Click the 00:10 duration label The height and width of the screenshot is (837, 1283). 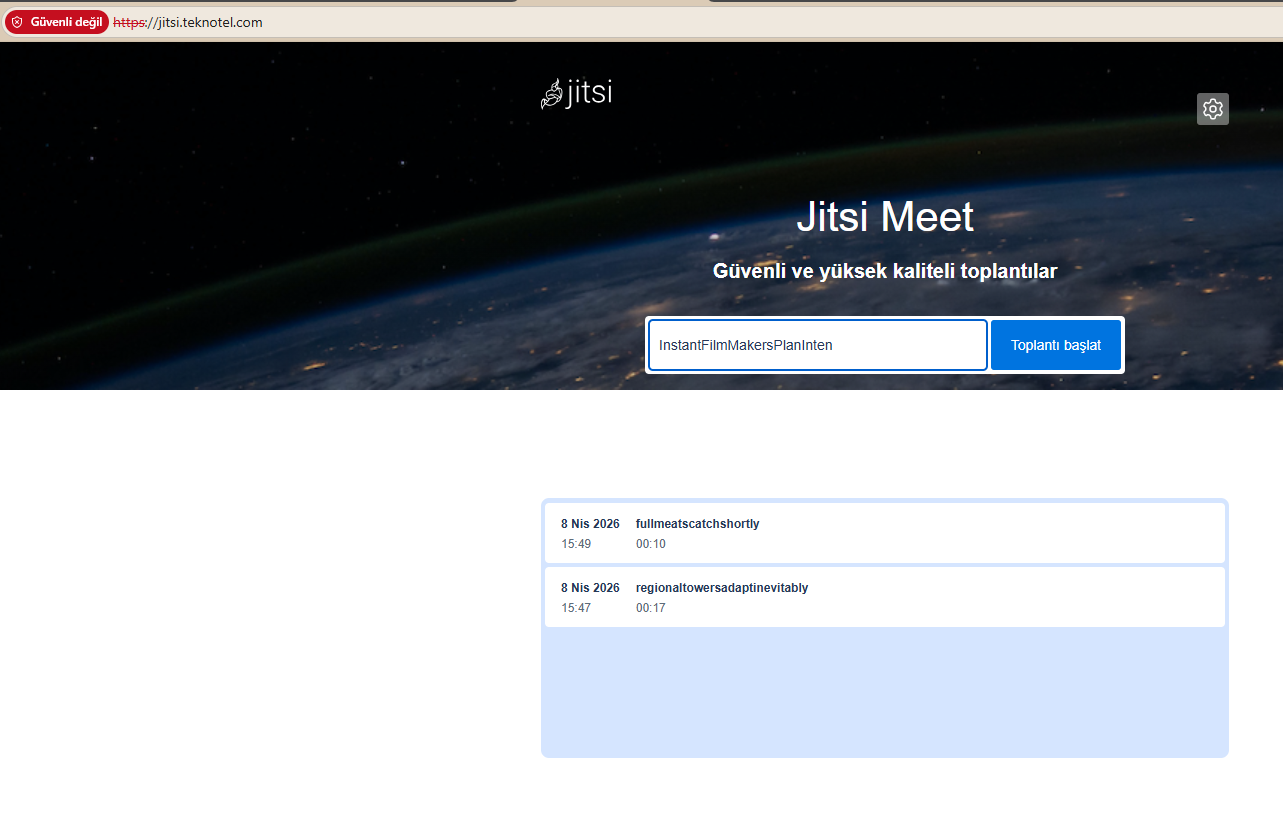pyautogui.click(x=650, y=544)
